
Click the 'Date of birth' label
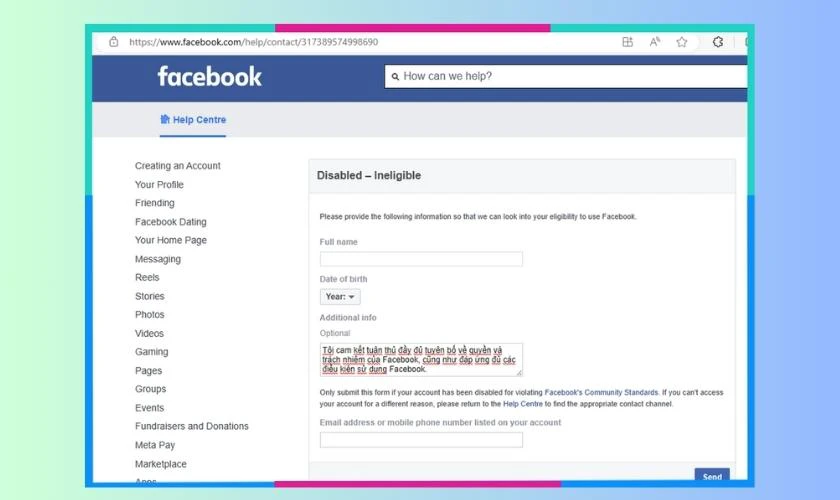tap(343, 279)
